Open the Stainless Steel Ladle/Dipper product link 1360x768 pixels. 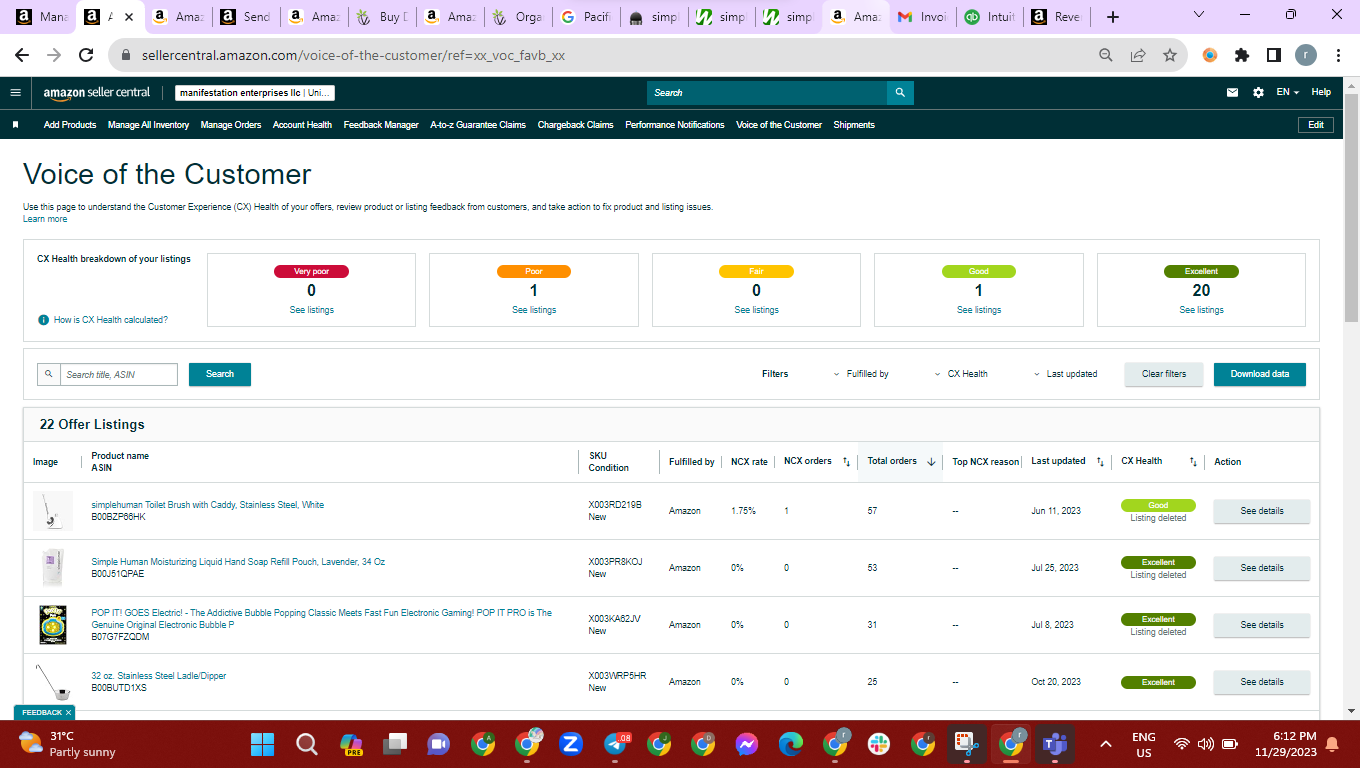(159, 676)
